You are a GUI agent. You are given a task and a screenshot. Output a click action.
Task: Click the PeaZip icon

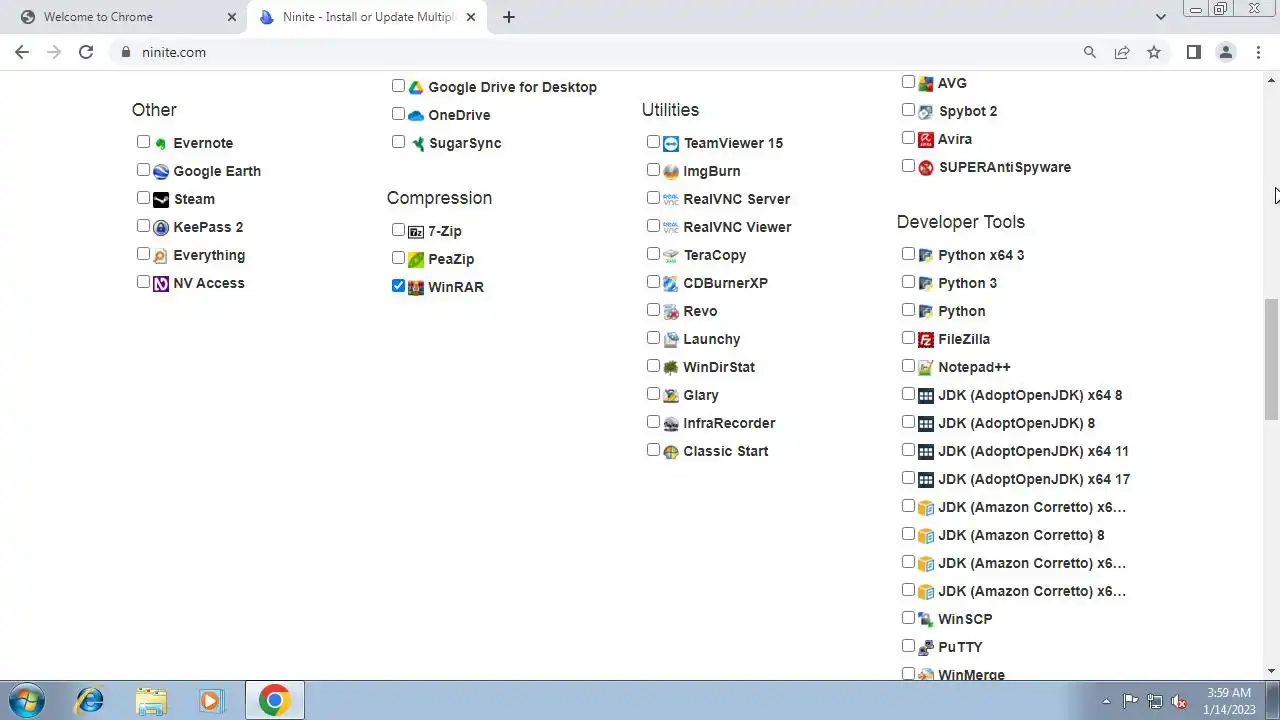(416, 259)
